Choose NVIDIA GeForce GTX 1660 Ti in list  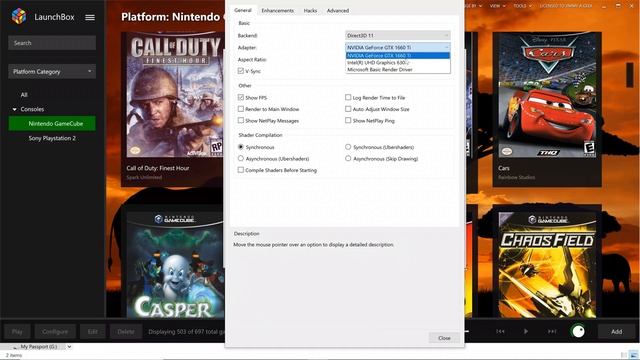pyautogui.click(x=398, y=56)
